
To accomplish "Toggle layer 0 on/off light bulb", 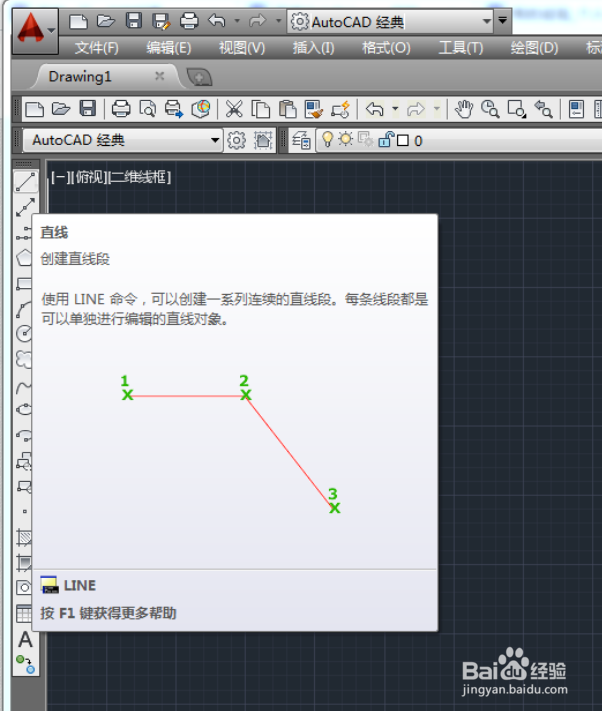I will (x=327, y=140).
